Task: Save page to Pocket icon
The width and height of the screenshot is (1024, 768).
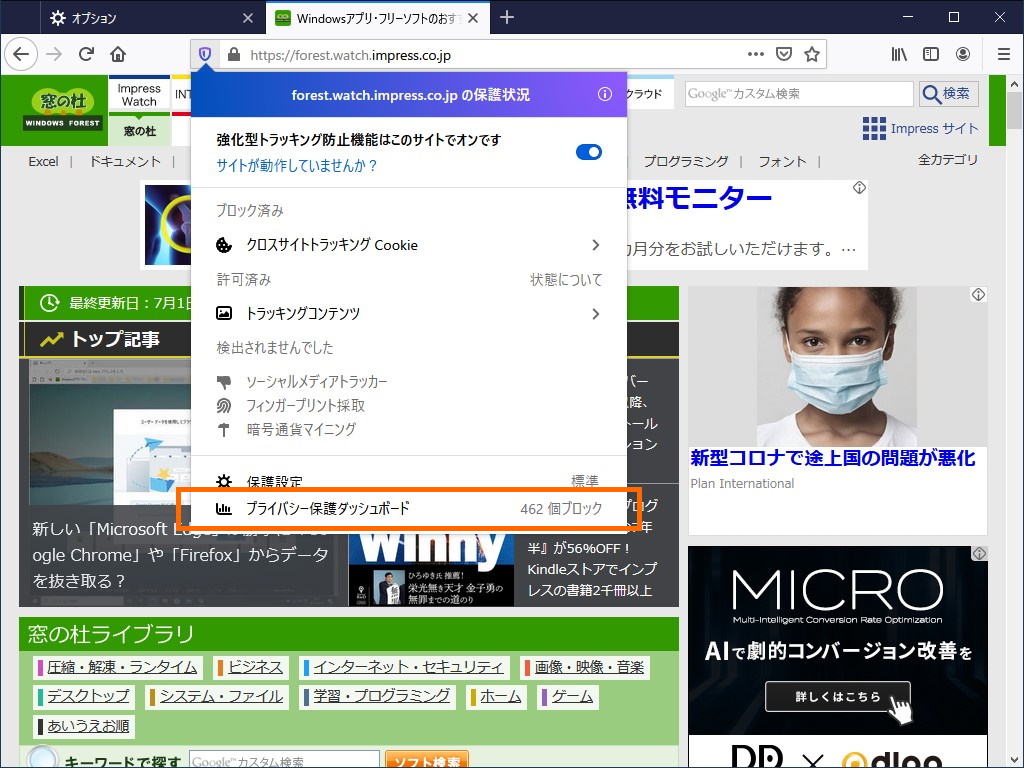Action: 784,54
